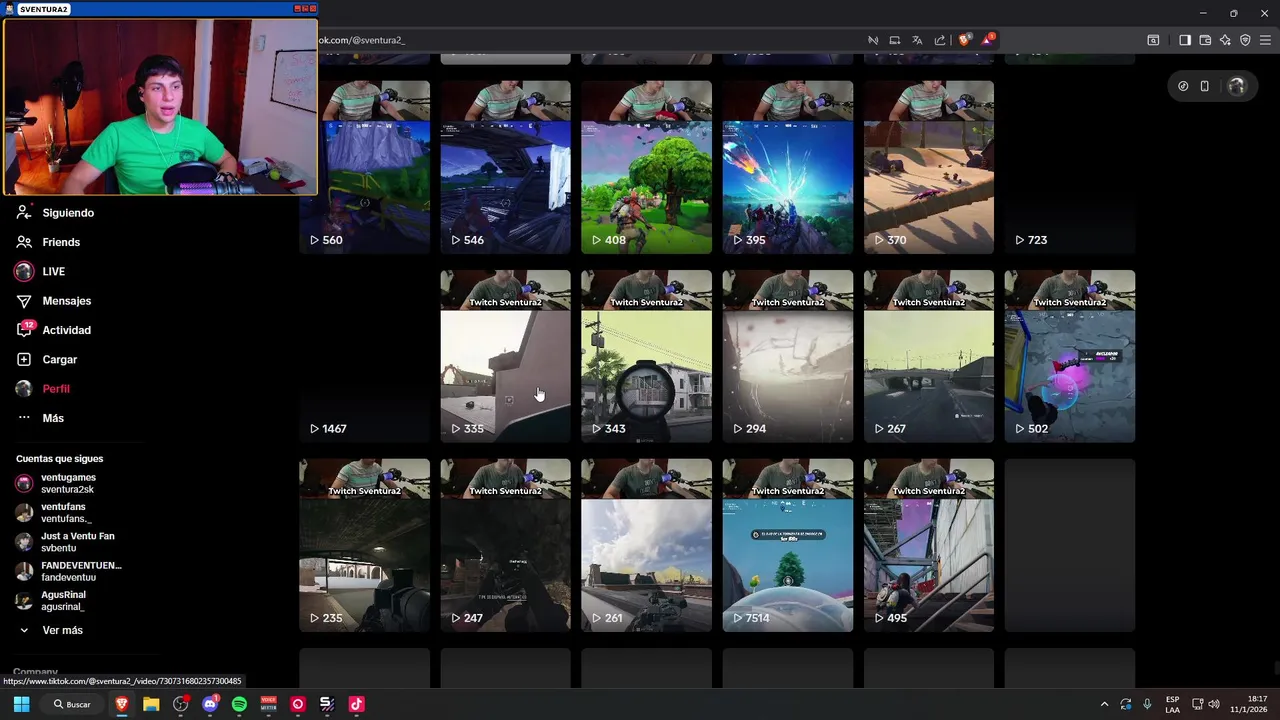Open the Más options menu

(40, 418)
